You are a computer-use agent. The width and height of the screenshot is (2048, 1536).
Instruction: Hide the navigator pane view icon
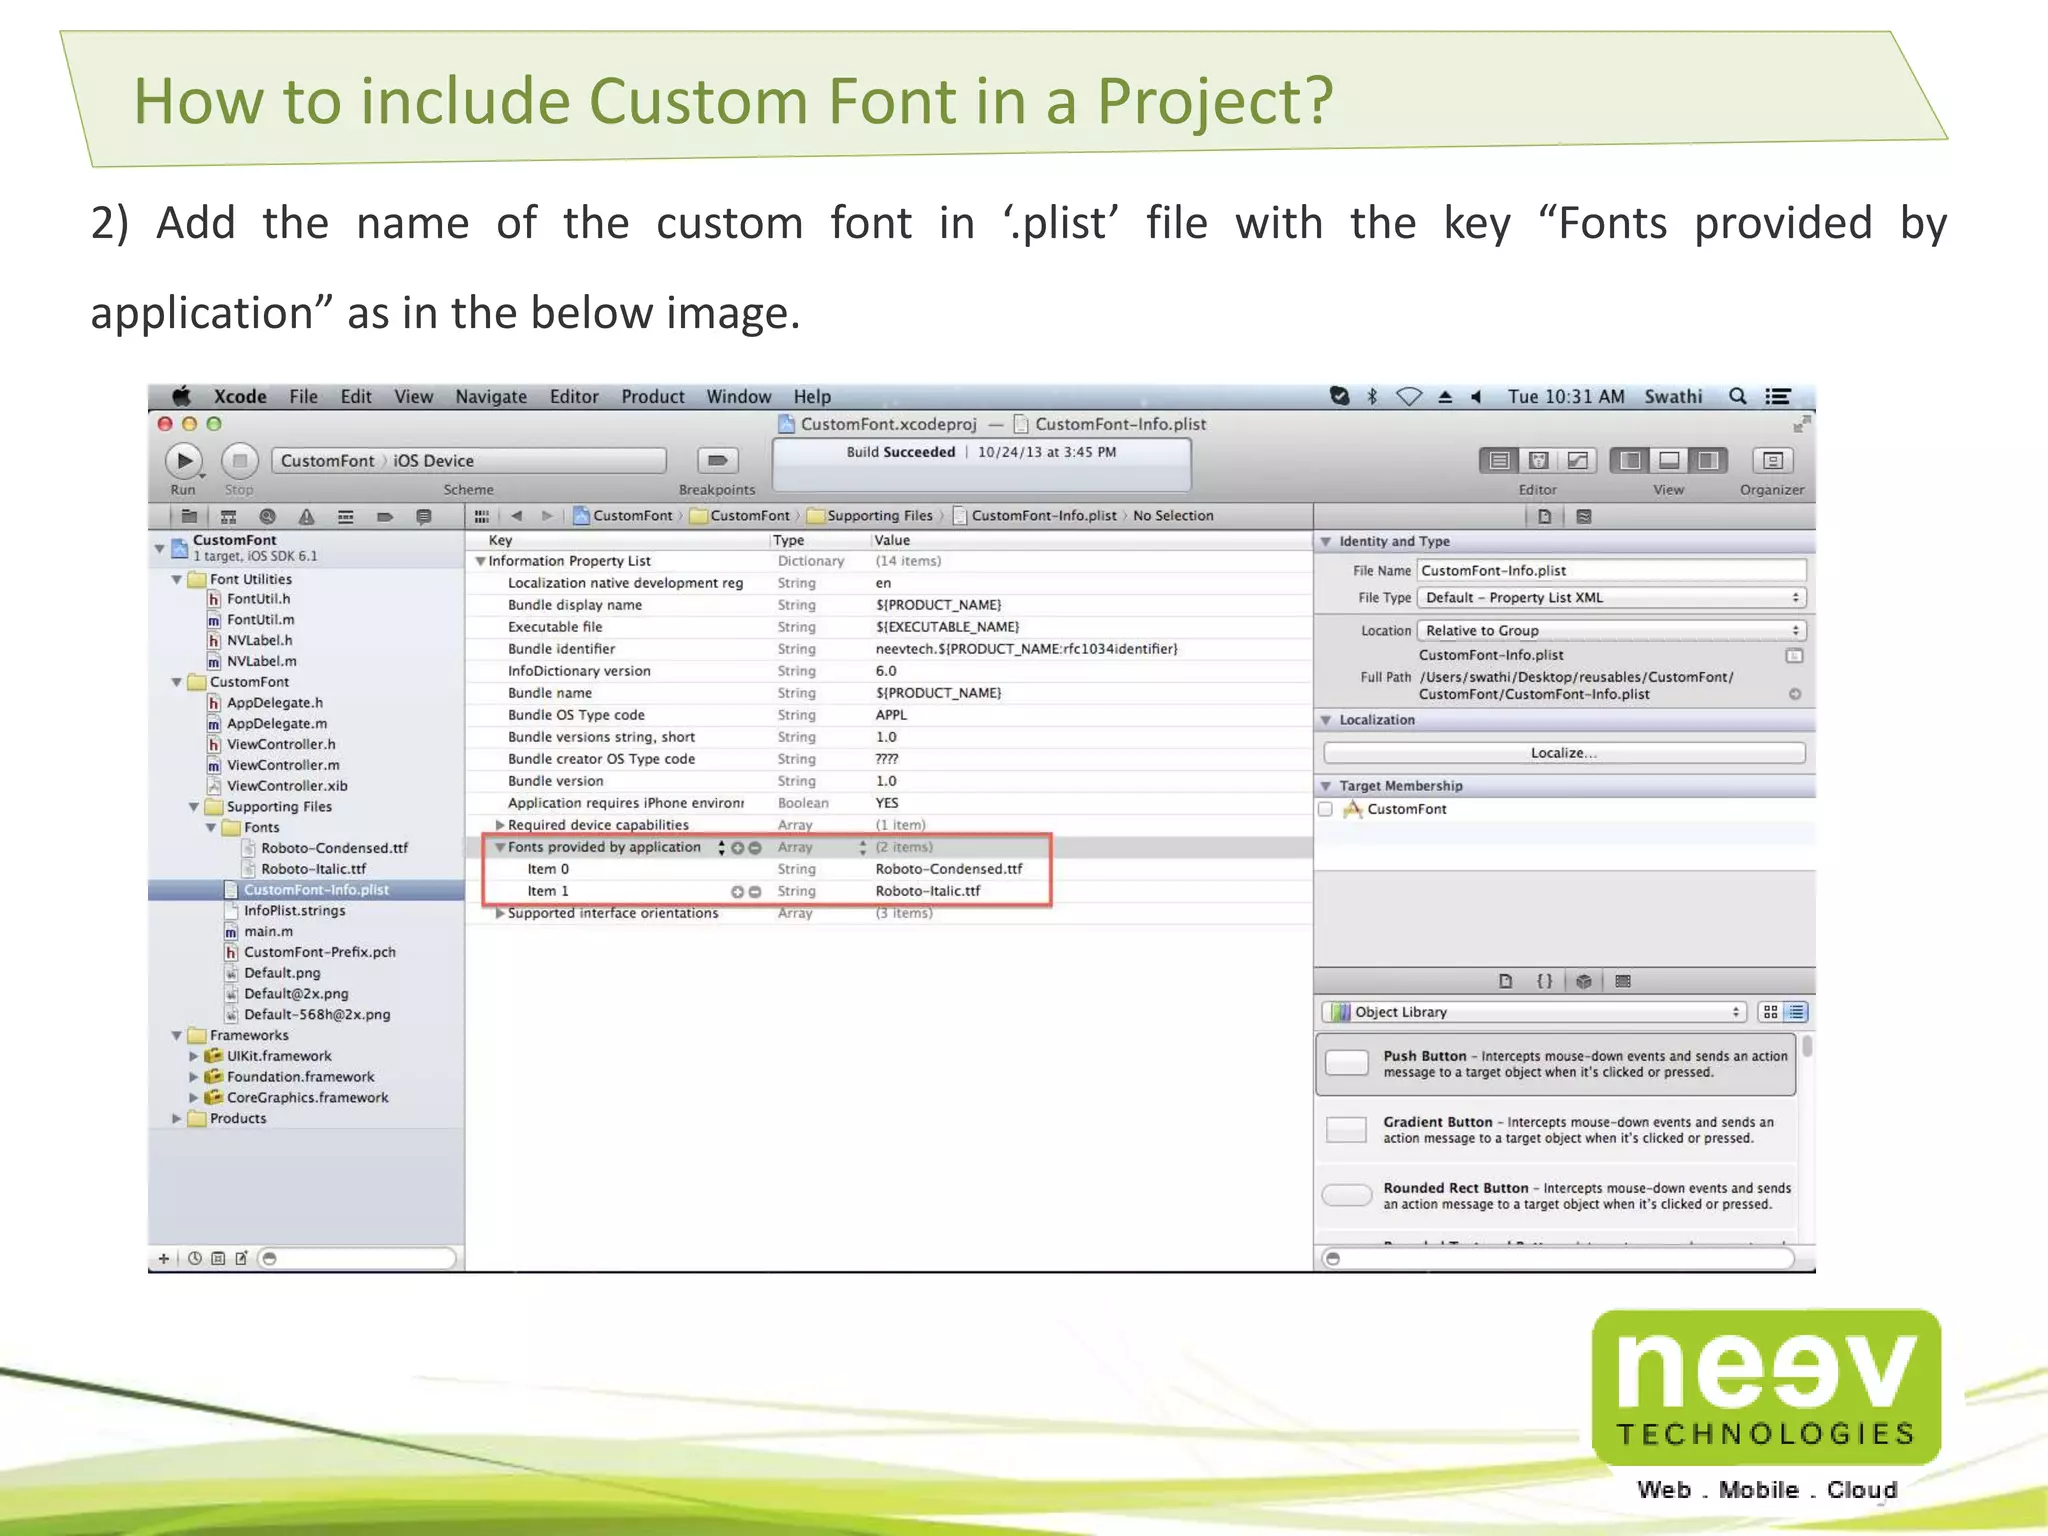click(x=1630, y=460)
